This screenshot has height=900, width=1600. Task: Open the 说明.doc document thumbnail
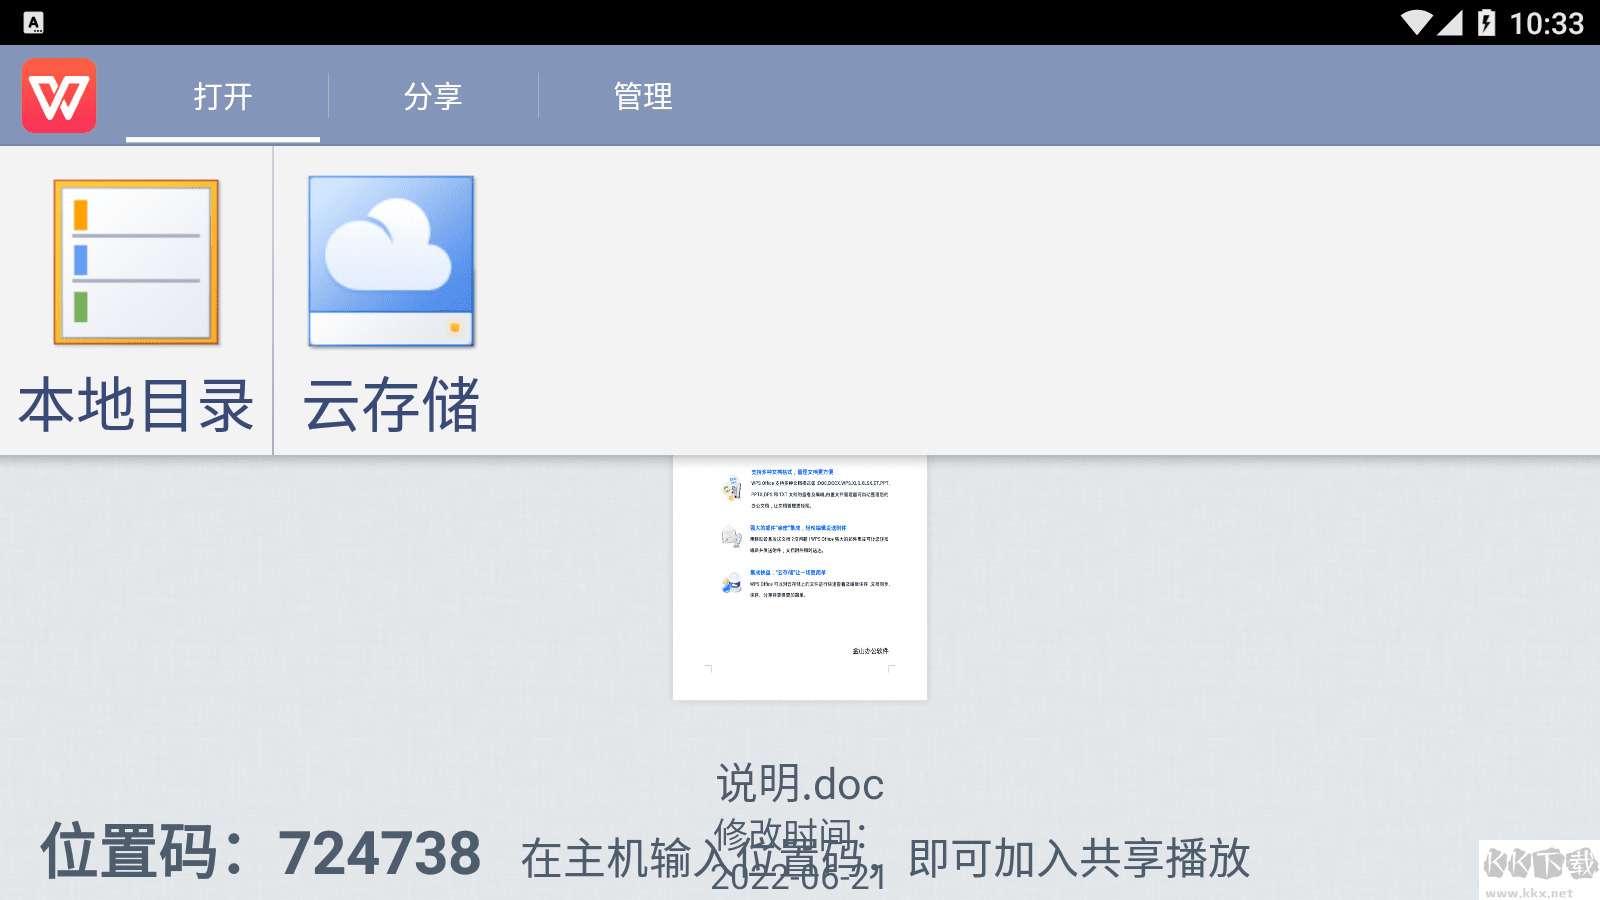pyautogui.click(x=800, y=577)
